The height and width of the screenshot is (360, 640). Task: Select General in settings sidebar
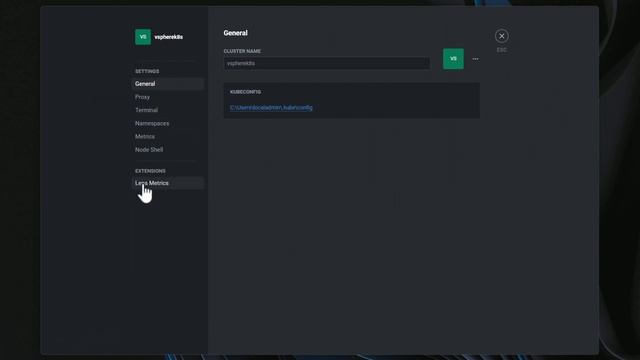[169, 84]
